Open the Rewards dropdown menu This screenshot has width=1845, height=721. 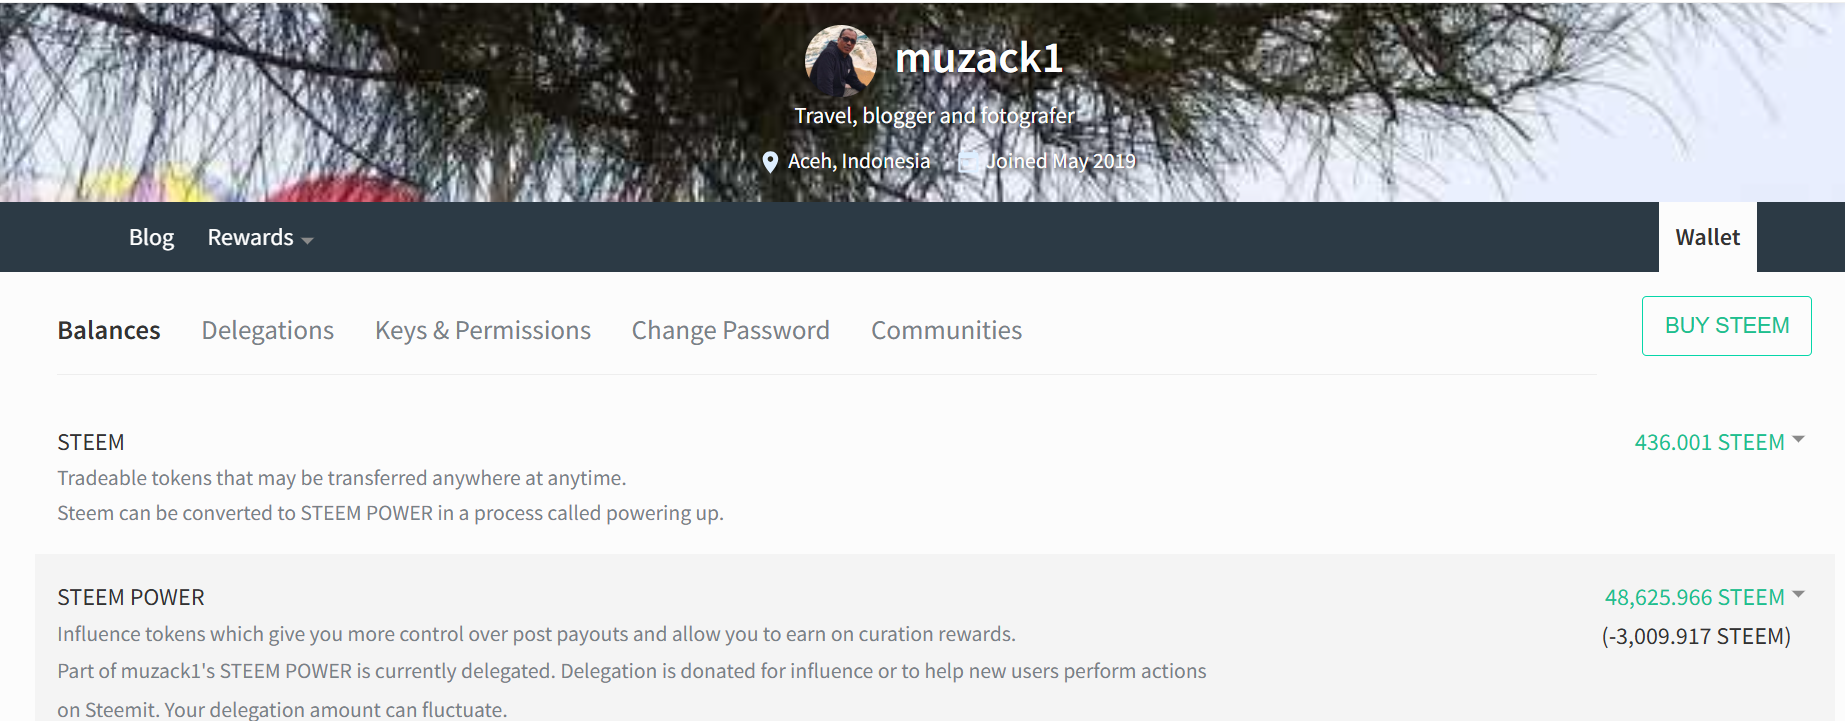(x=260, y=238)
